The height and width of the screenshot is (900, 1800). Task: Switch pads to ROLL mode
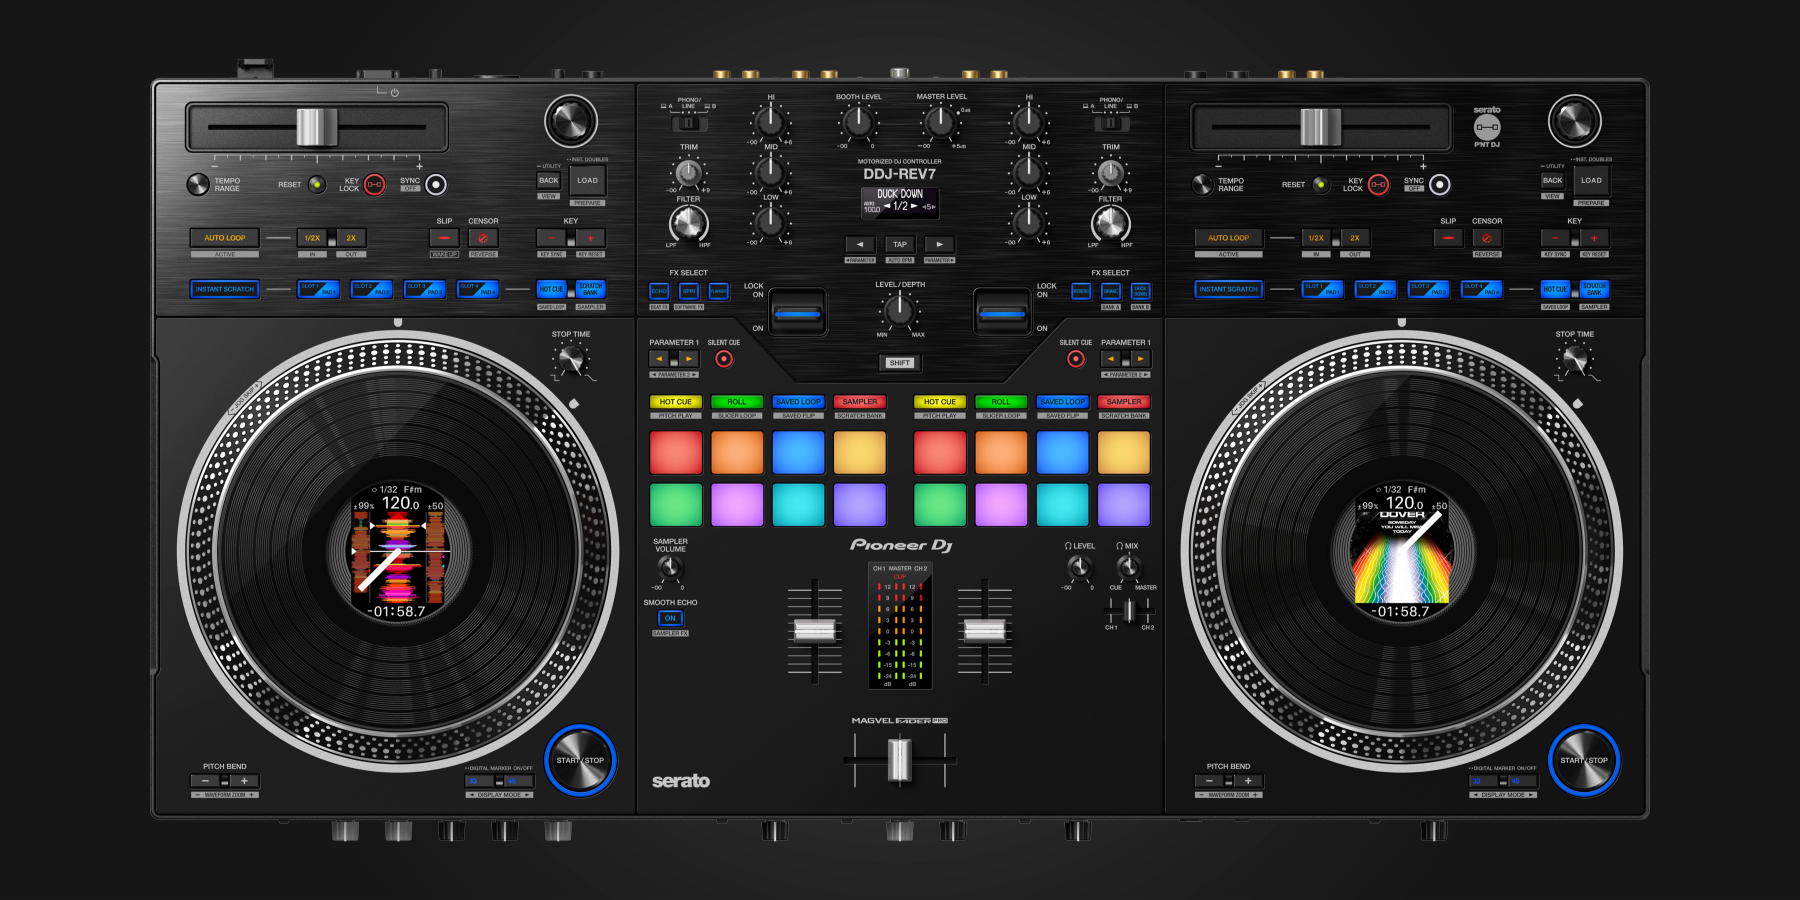coord(737,401)
